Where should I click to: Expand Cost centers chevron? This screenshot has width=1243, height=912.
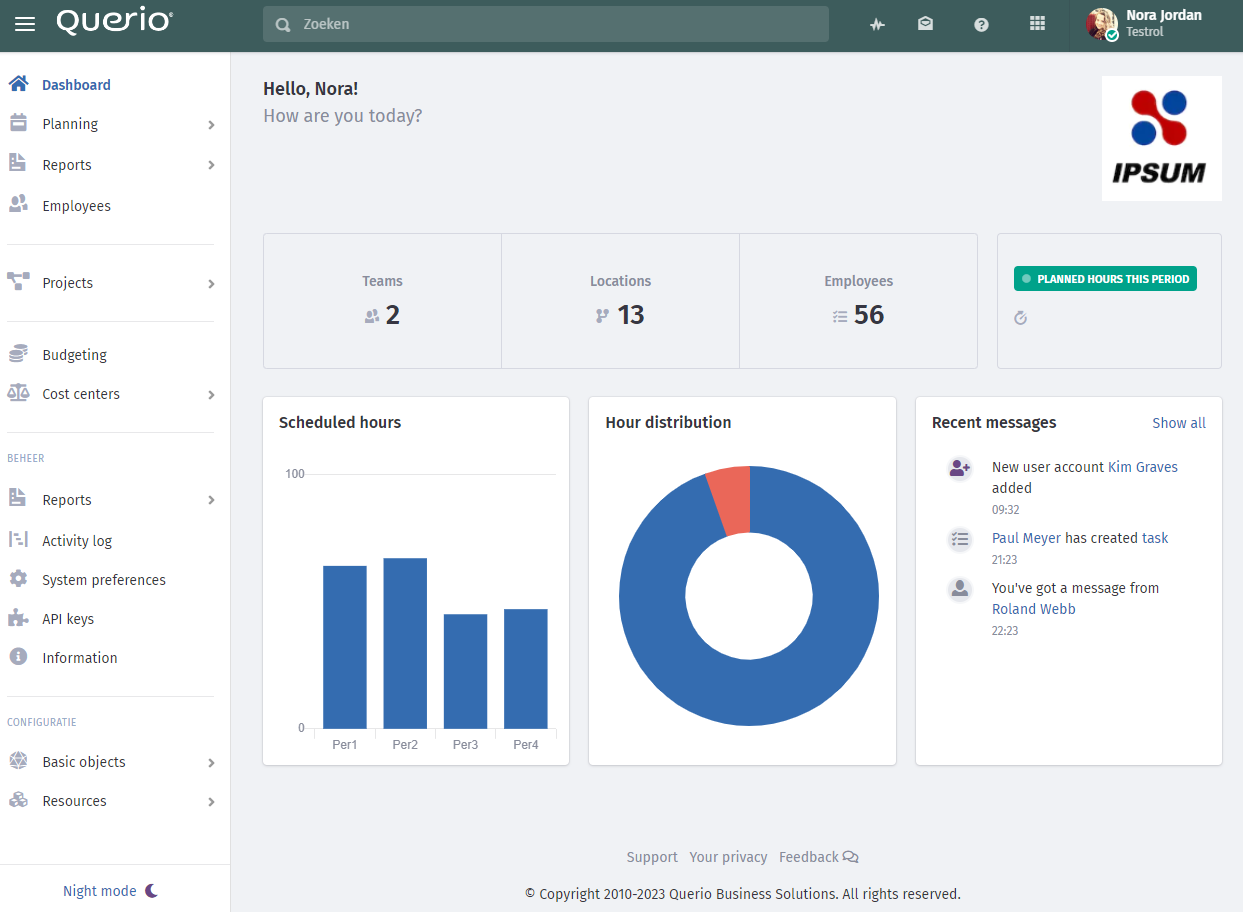pos(211,395)
